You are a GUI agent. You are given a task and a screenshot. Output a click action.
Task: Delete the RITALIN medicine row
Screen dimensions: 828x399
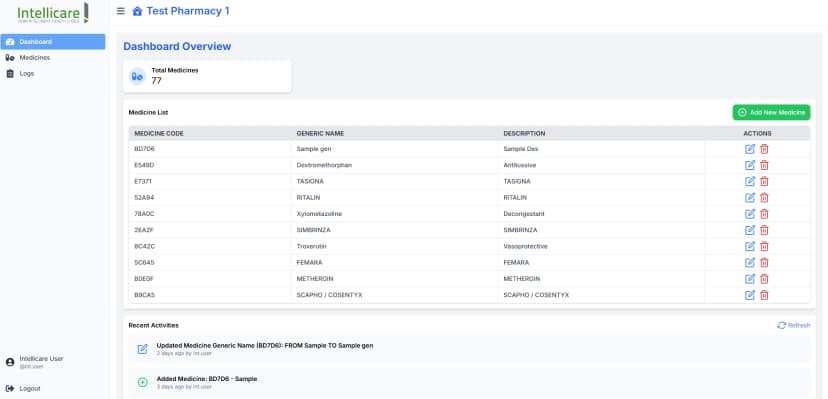coord(764,197)
